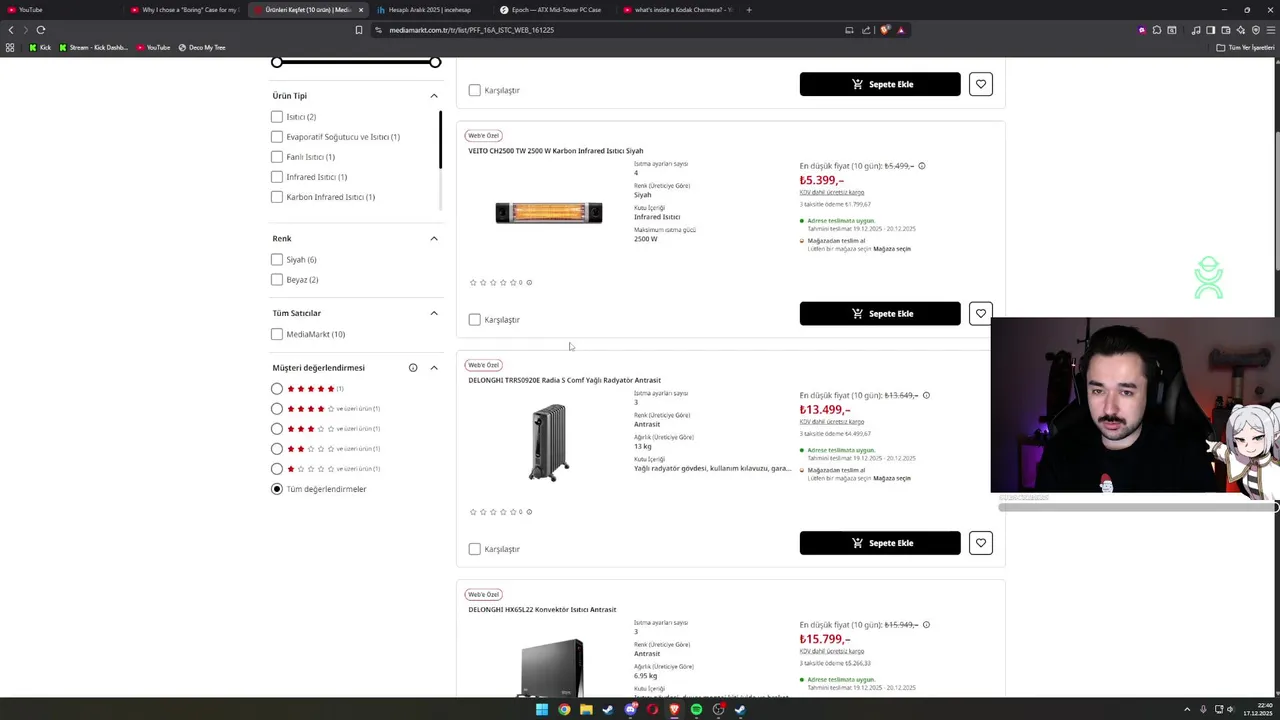Check Karbon Infrared Isıtıcı (1) filter
Image resolution: width=1280 pixels, height=720 pixels.
tap(277, 197)
